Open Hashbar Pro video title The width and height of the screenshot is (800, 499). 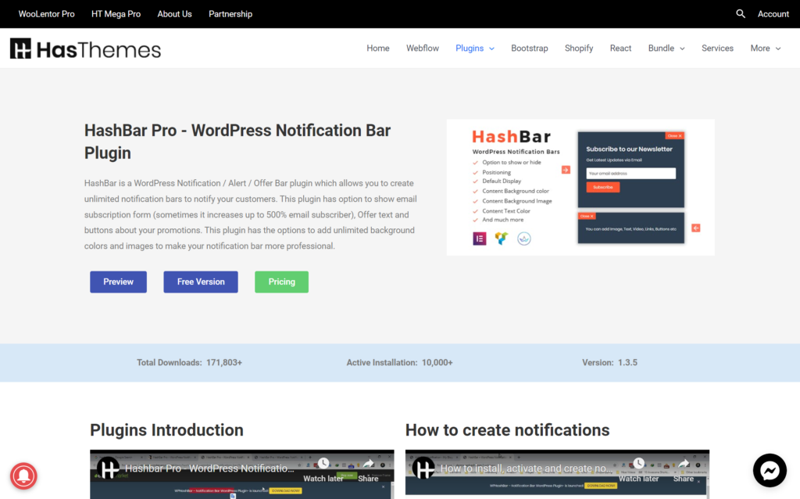click(209, 468)
